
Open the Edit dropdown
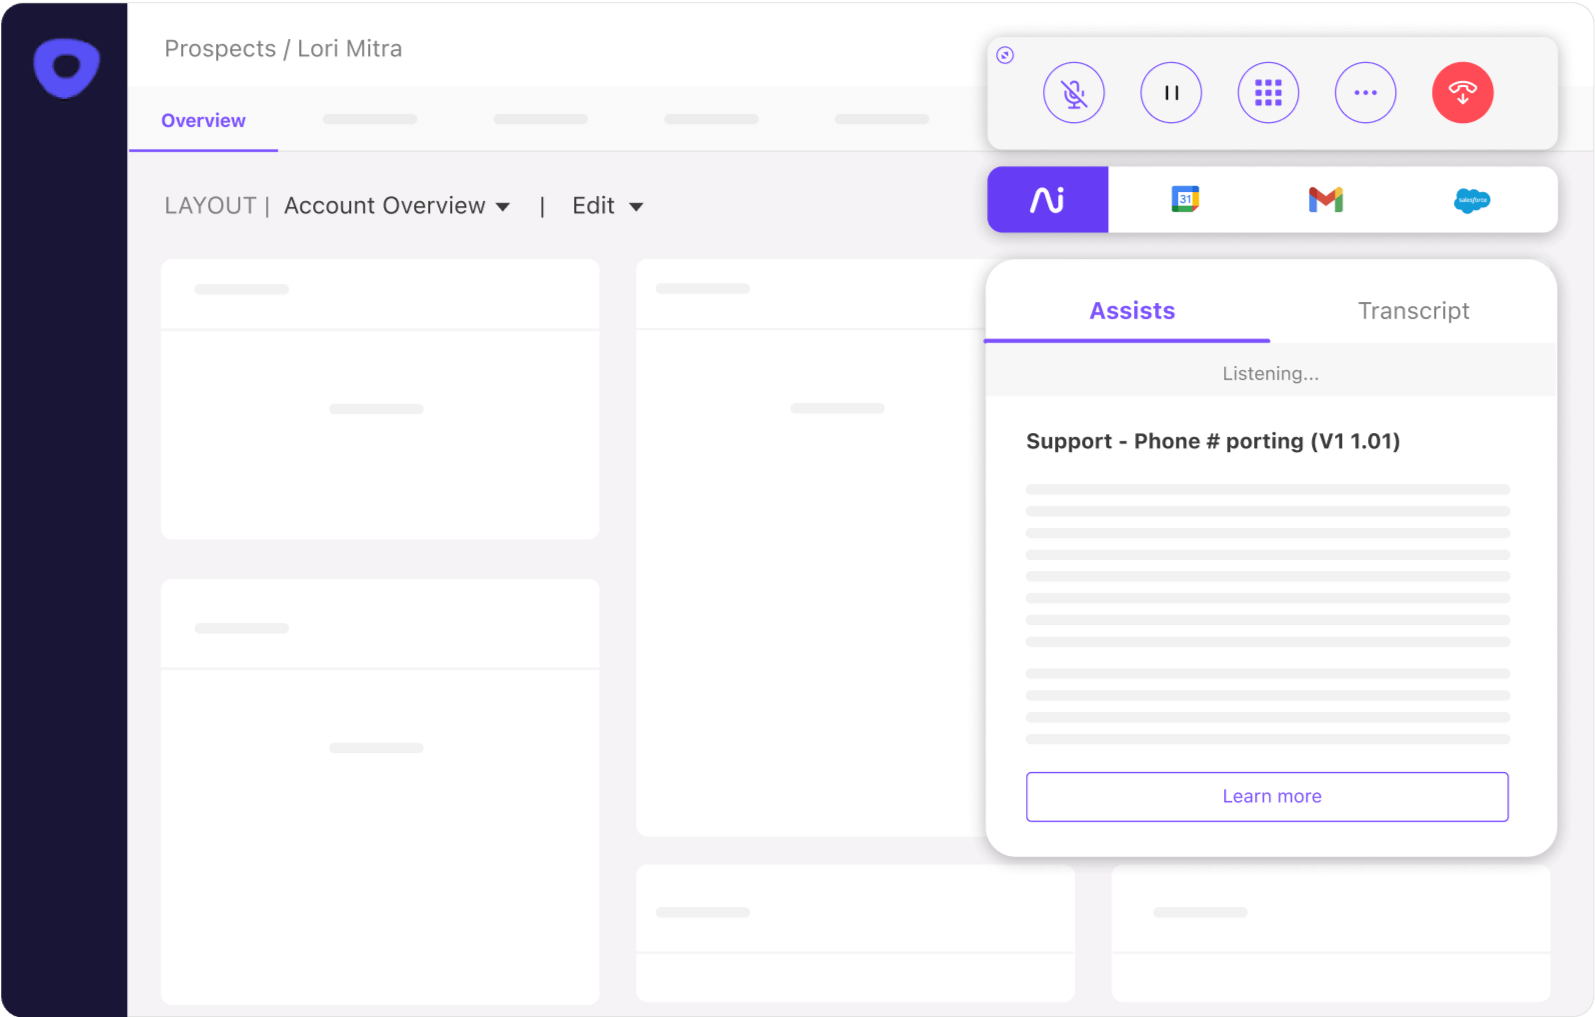tap(607, 206)
